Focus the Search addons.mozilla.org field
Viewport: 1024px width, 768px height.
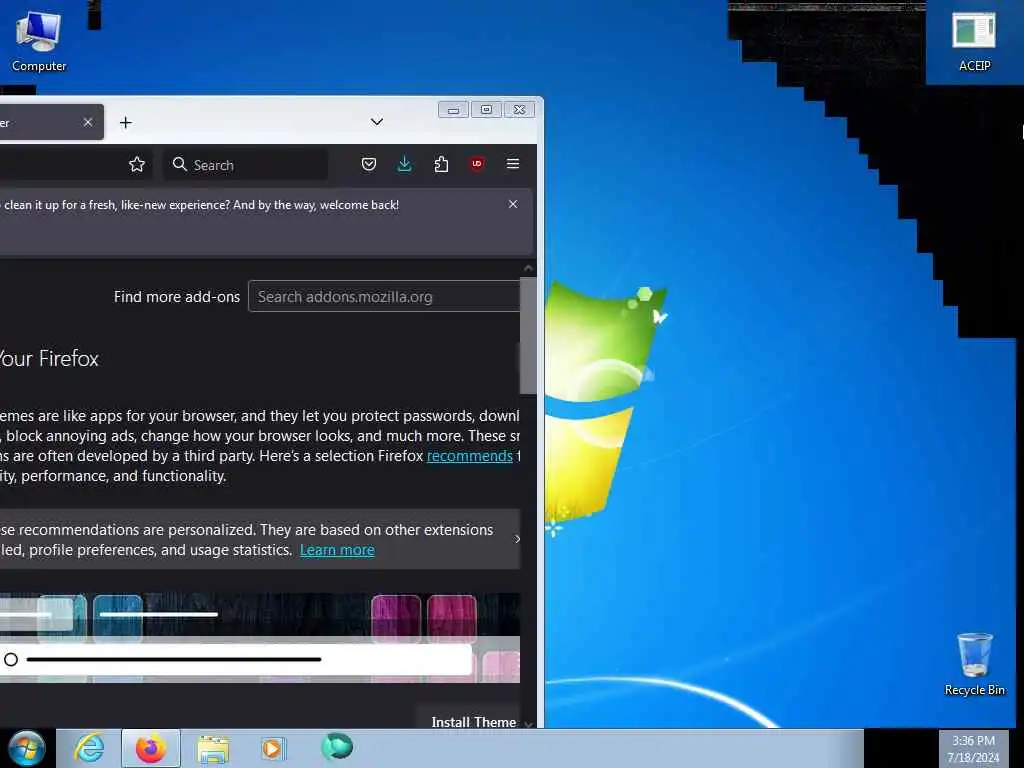(x=384, y=296)
